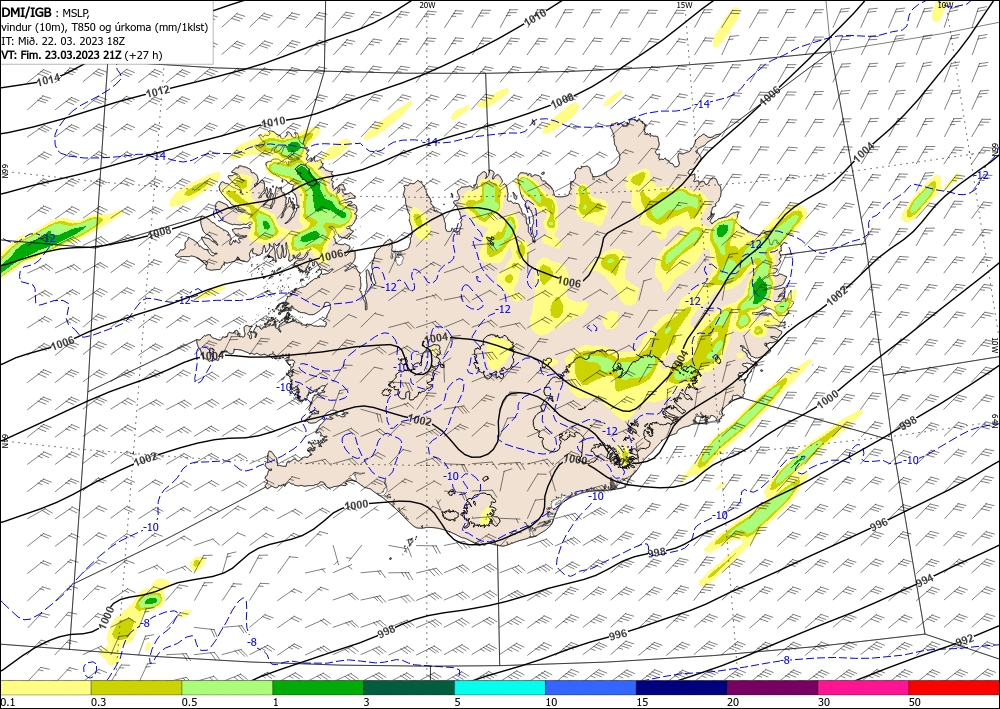Select the green 1–3 mm legend swatch
The height and width of the screenshot is (709, 1000).
[318, 687]
